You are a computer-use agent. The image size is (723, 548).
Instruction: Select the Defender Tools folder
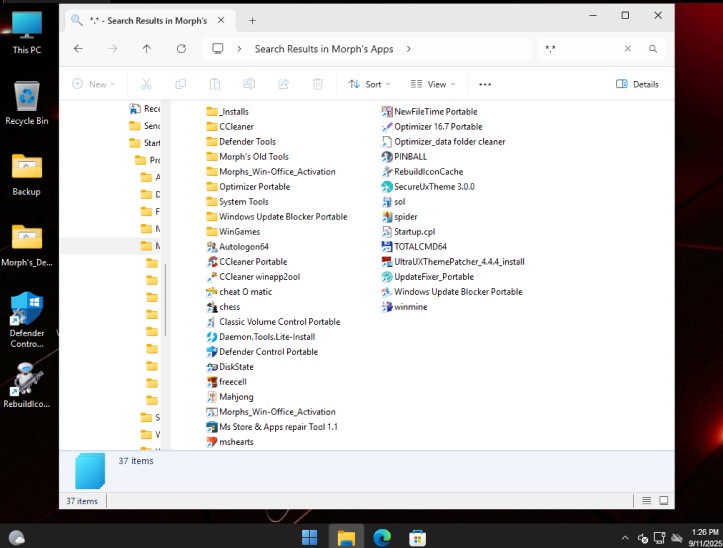(x=241, y=142)
